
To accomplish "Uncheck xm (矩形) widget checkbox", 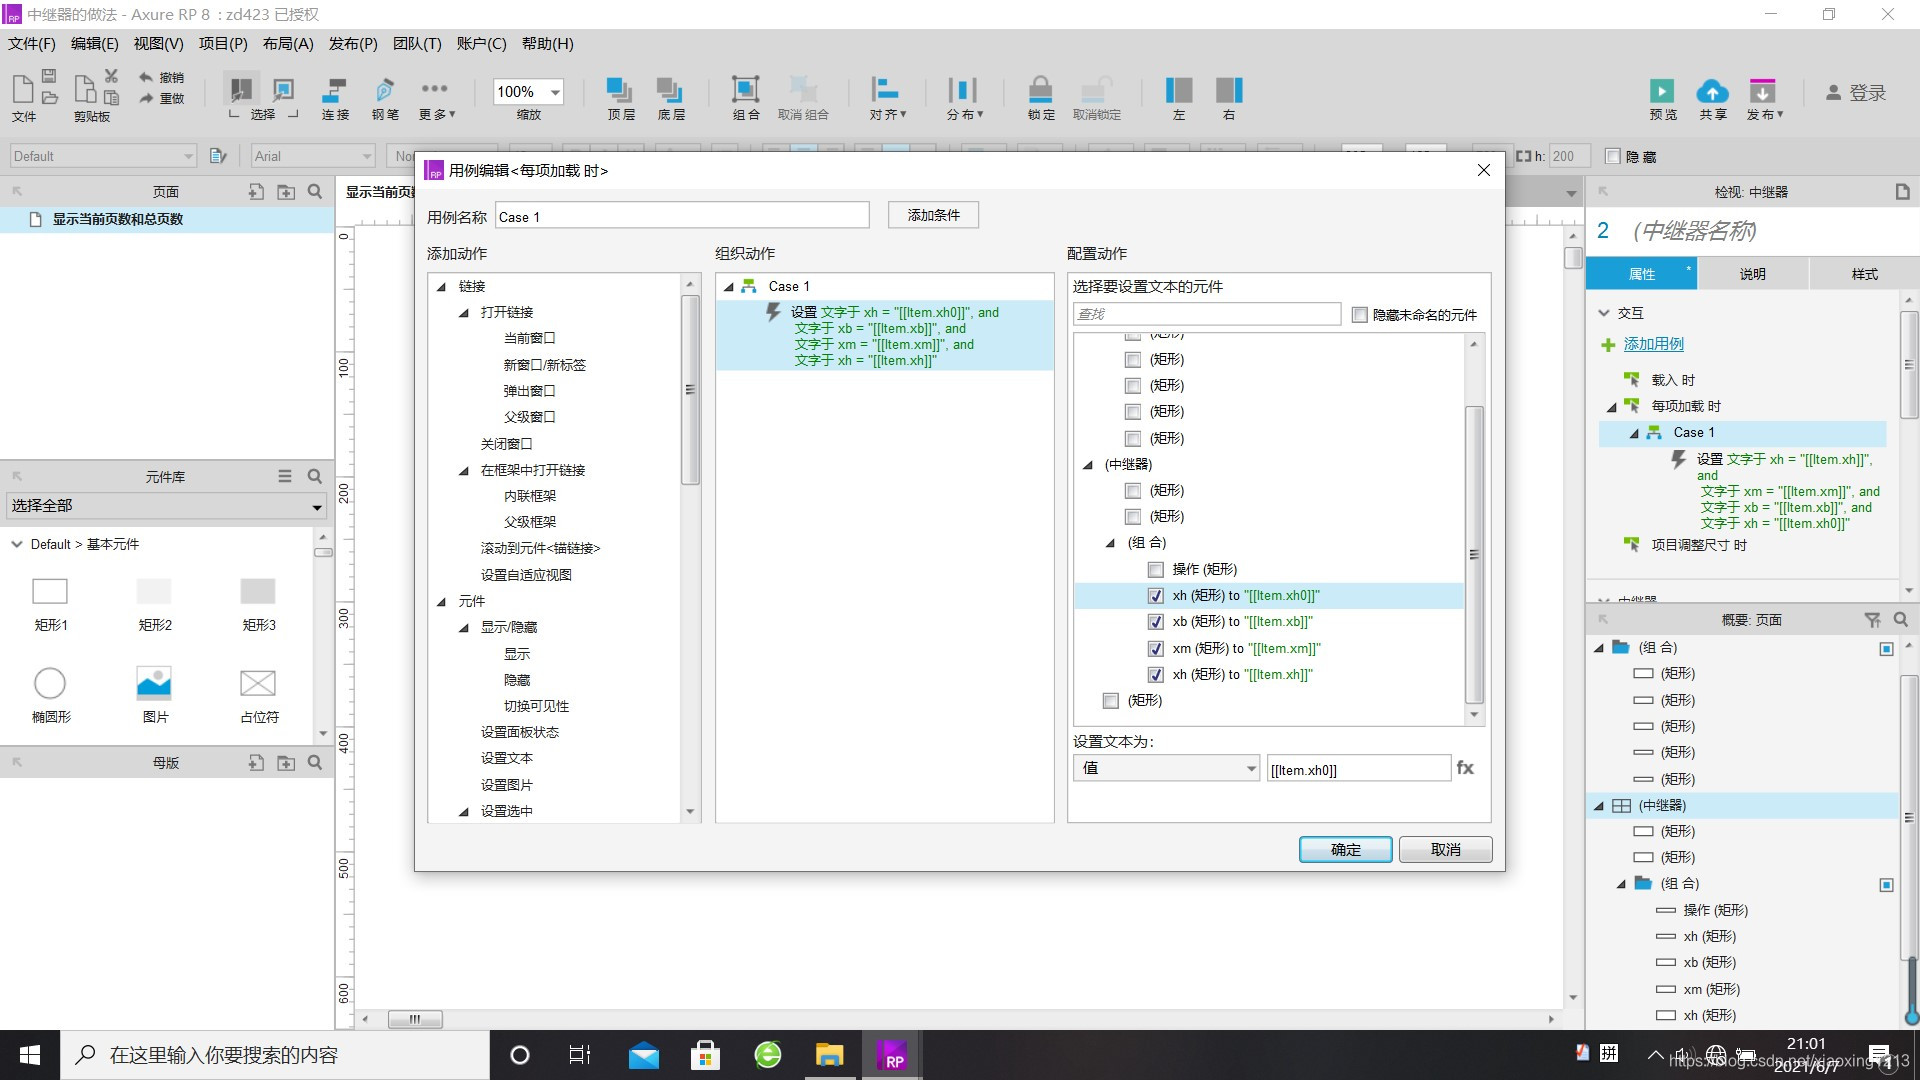I will [x=1156, y=649].
